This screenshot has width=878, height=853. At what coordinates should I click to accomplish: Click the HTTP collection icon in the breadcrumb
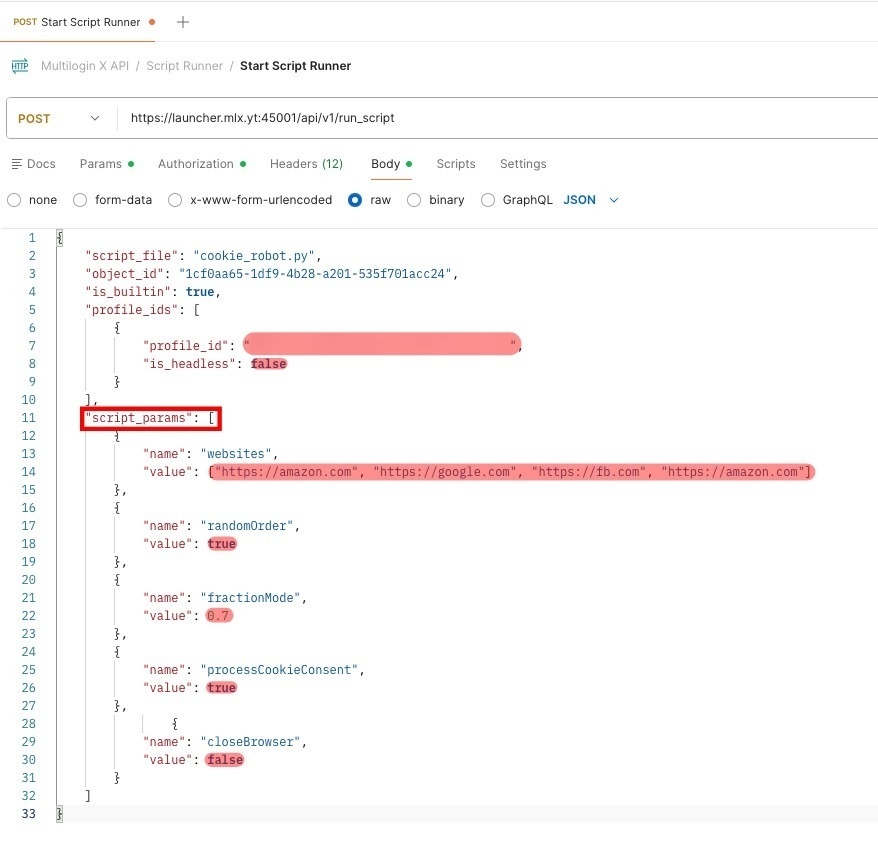(19, 66)
